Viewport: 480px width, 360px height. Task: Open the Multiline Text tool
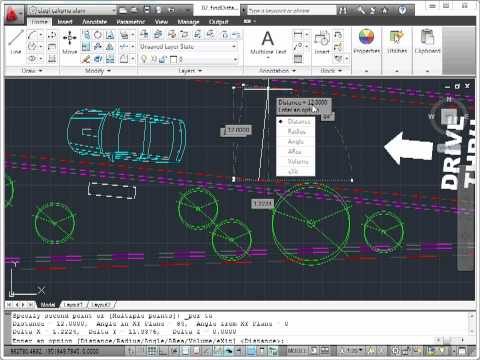[268, 43]
